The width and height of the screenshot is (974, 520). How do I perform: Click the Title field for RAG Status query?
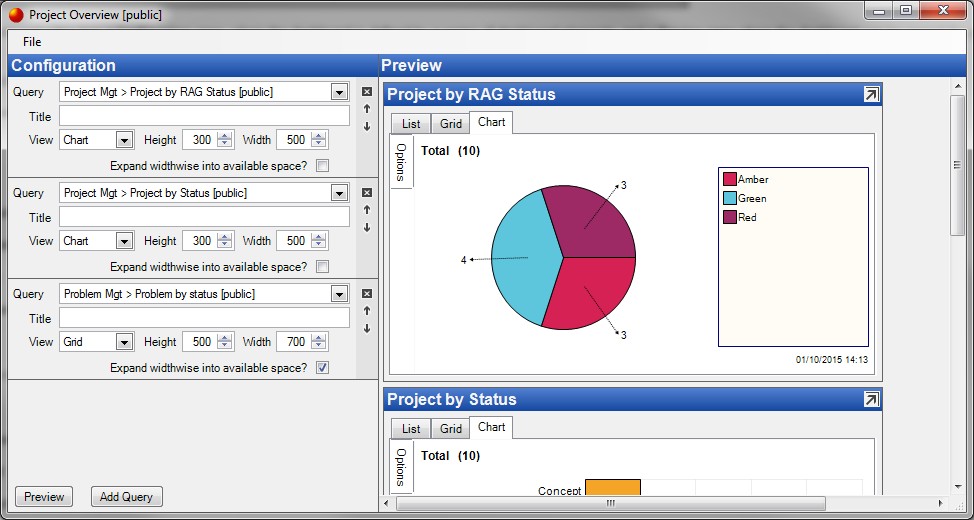[204, 116]
